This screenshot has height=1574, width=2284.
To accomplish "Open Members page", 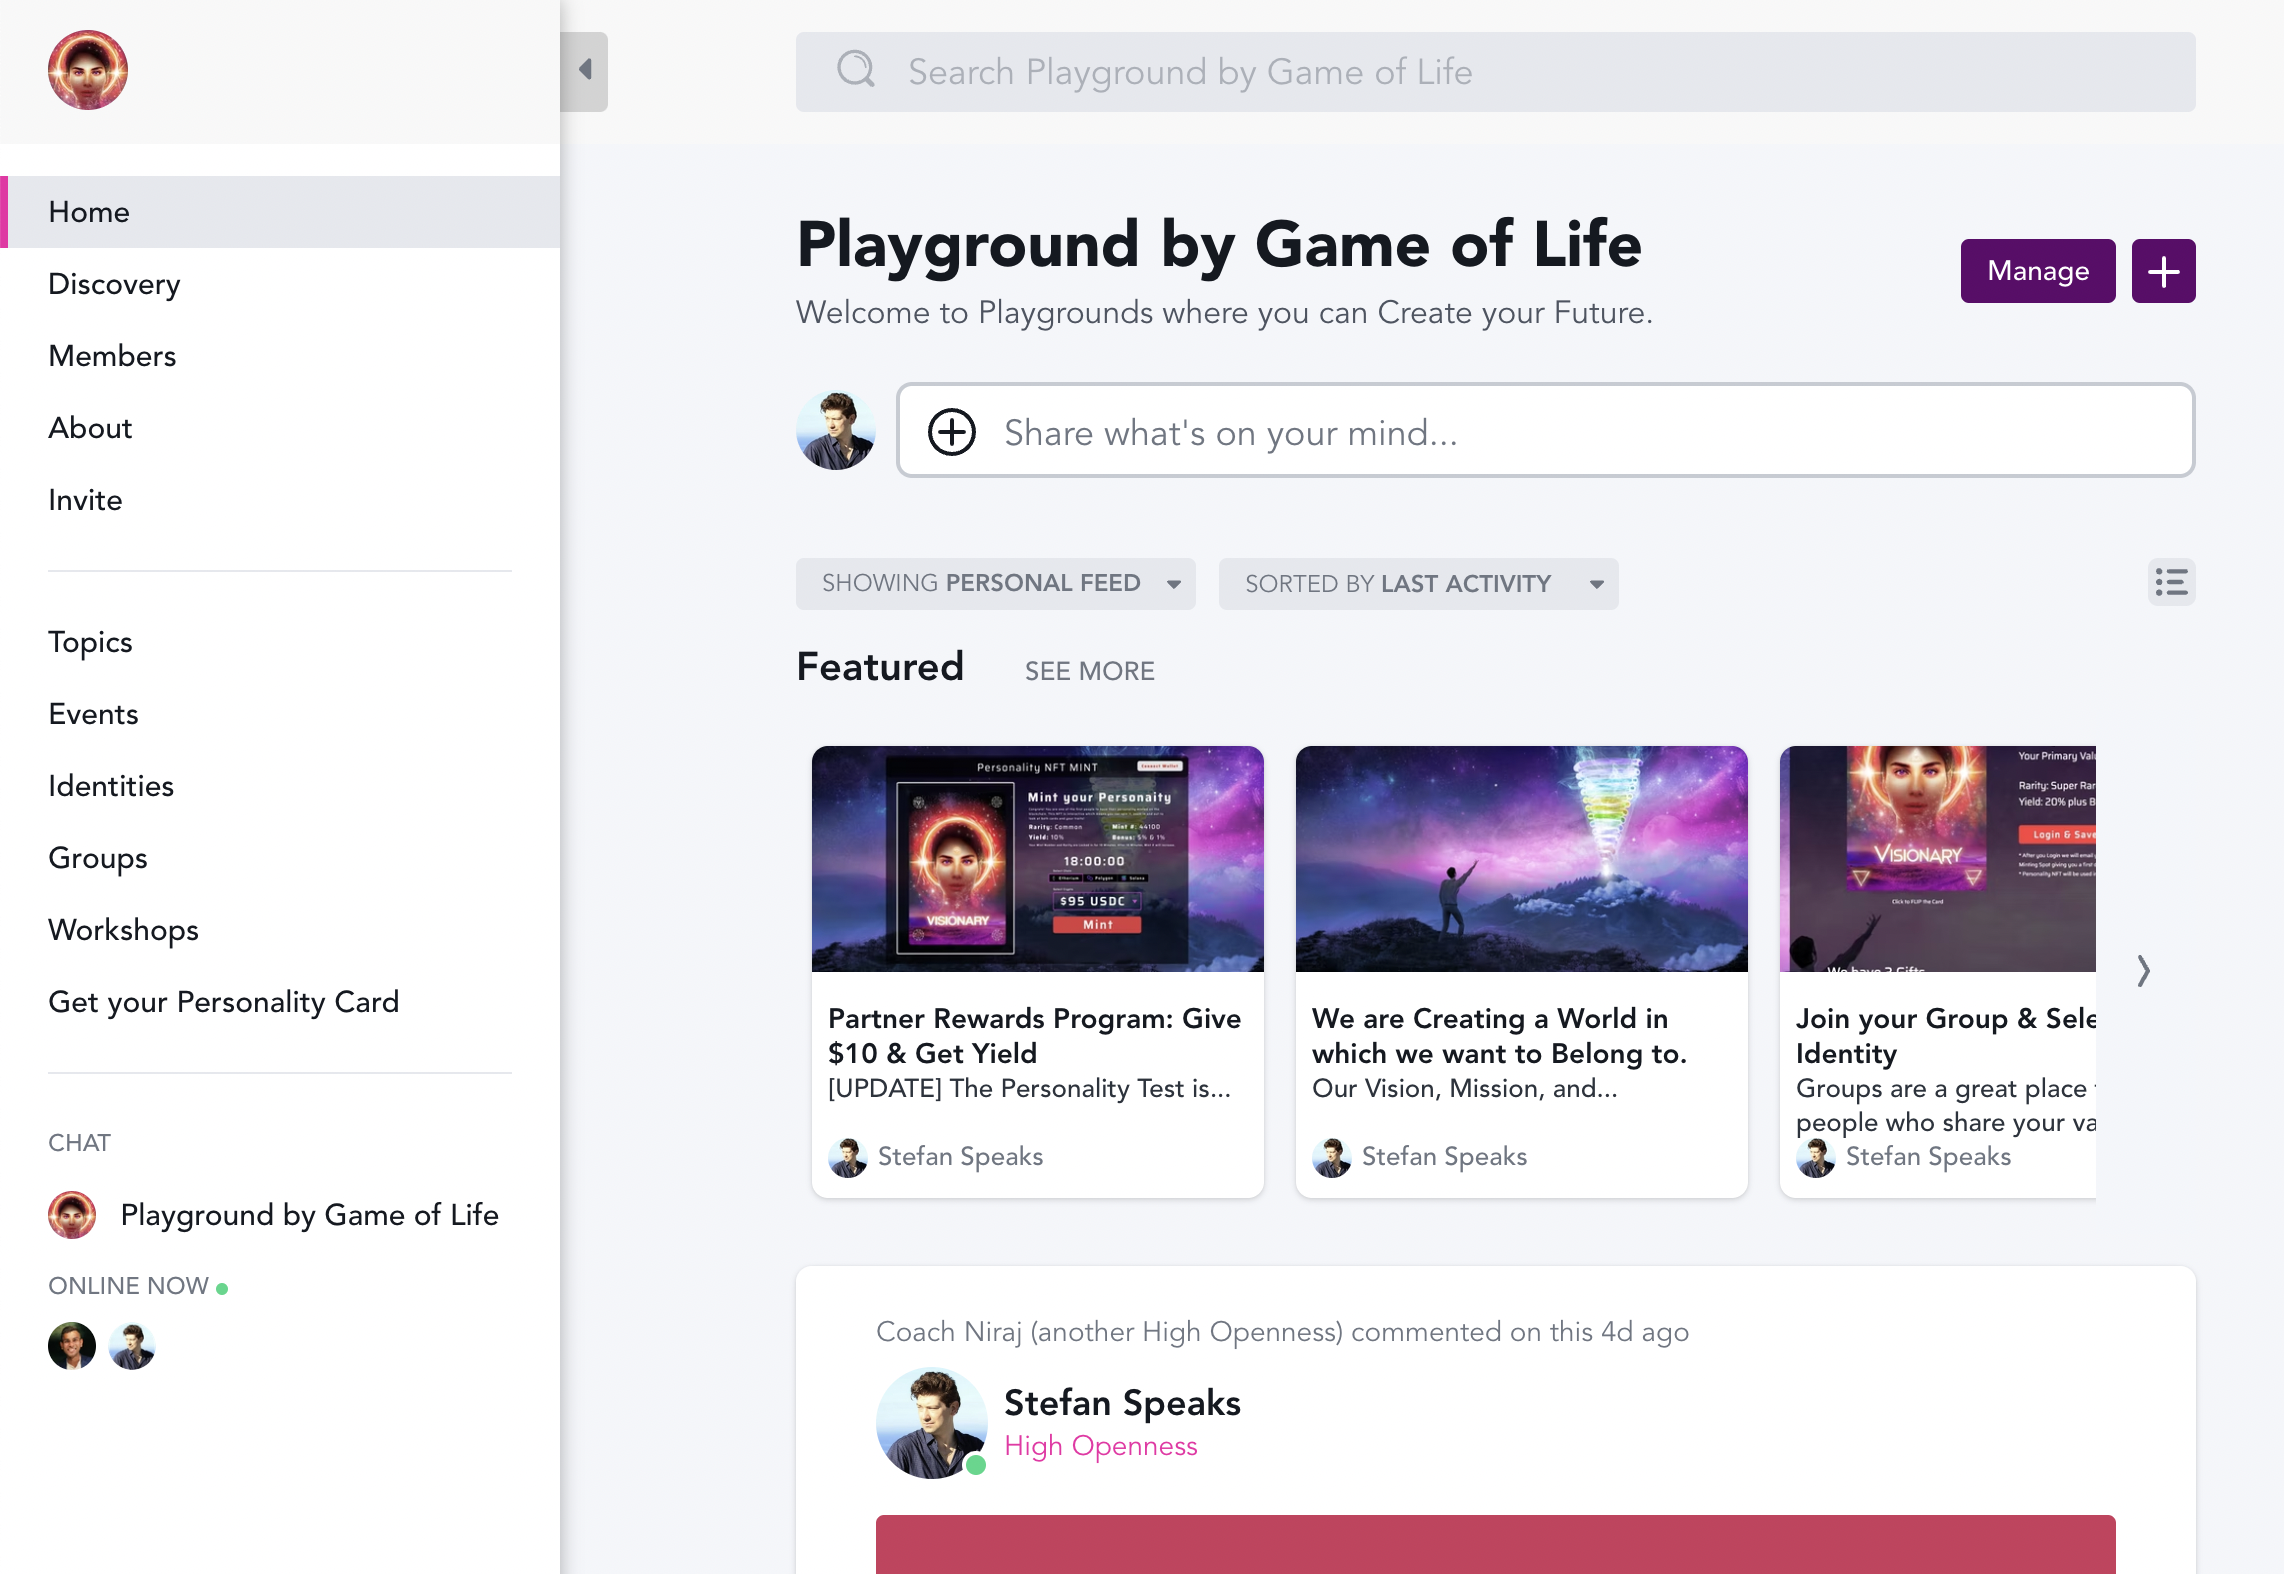I will (280, 356).
